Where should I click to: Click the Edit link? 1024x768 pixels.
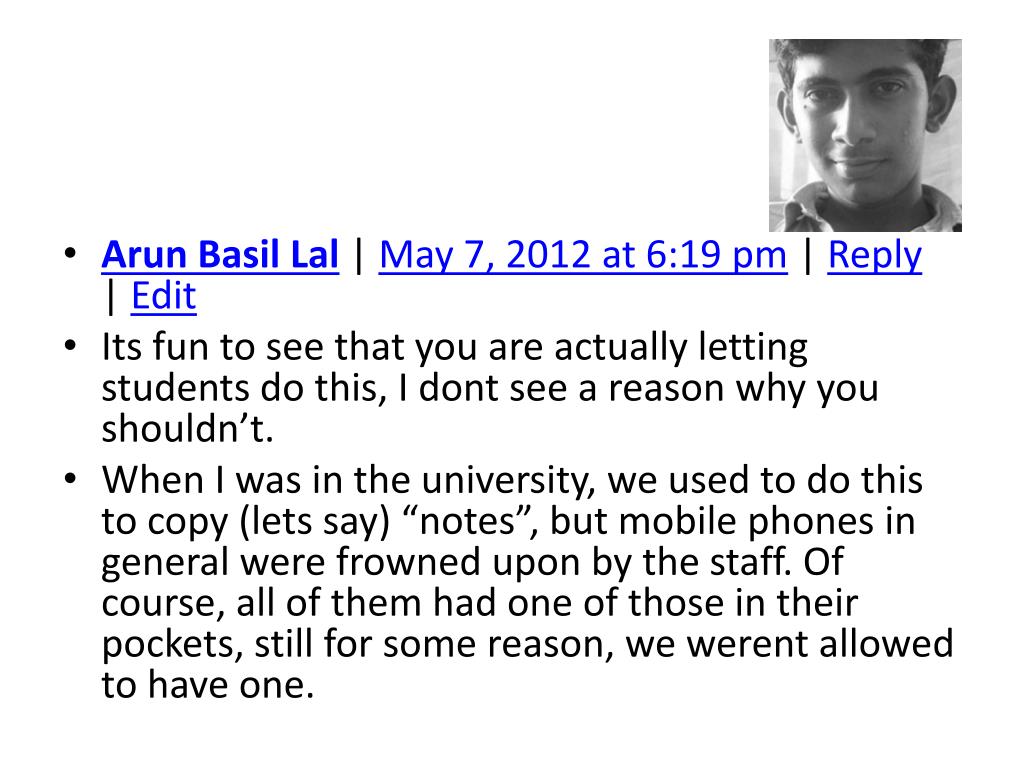pyautogui.click(x=163, y=296)
